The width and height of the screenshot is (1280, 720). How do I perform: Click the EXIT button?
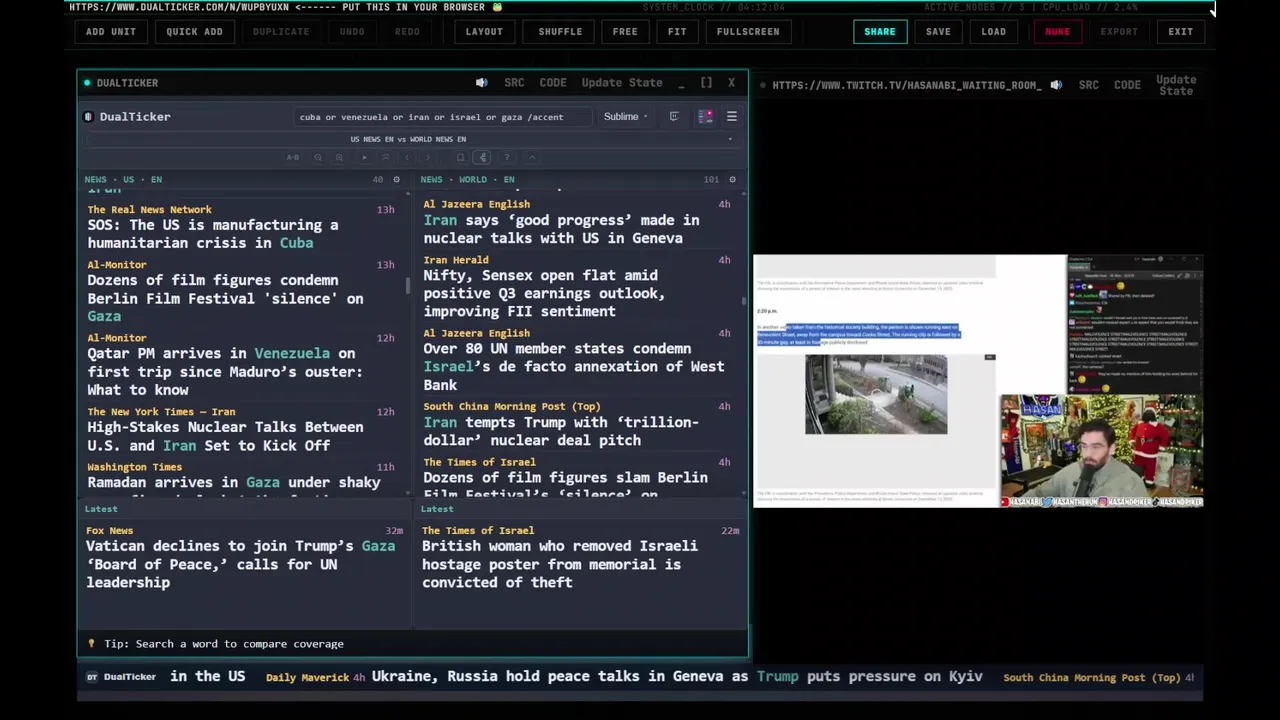1181,31
